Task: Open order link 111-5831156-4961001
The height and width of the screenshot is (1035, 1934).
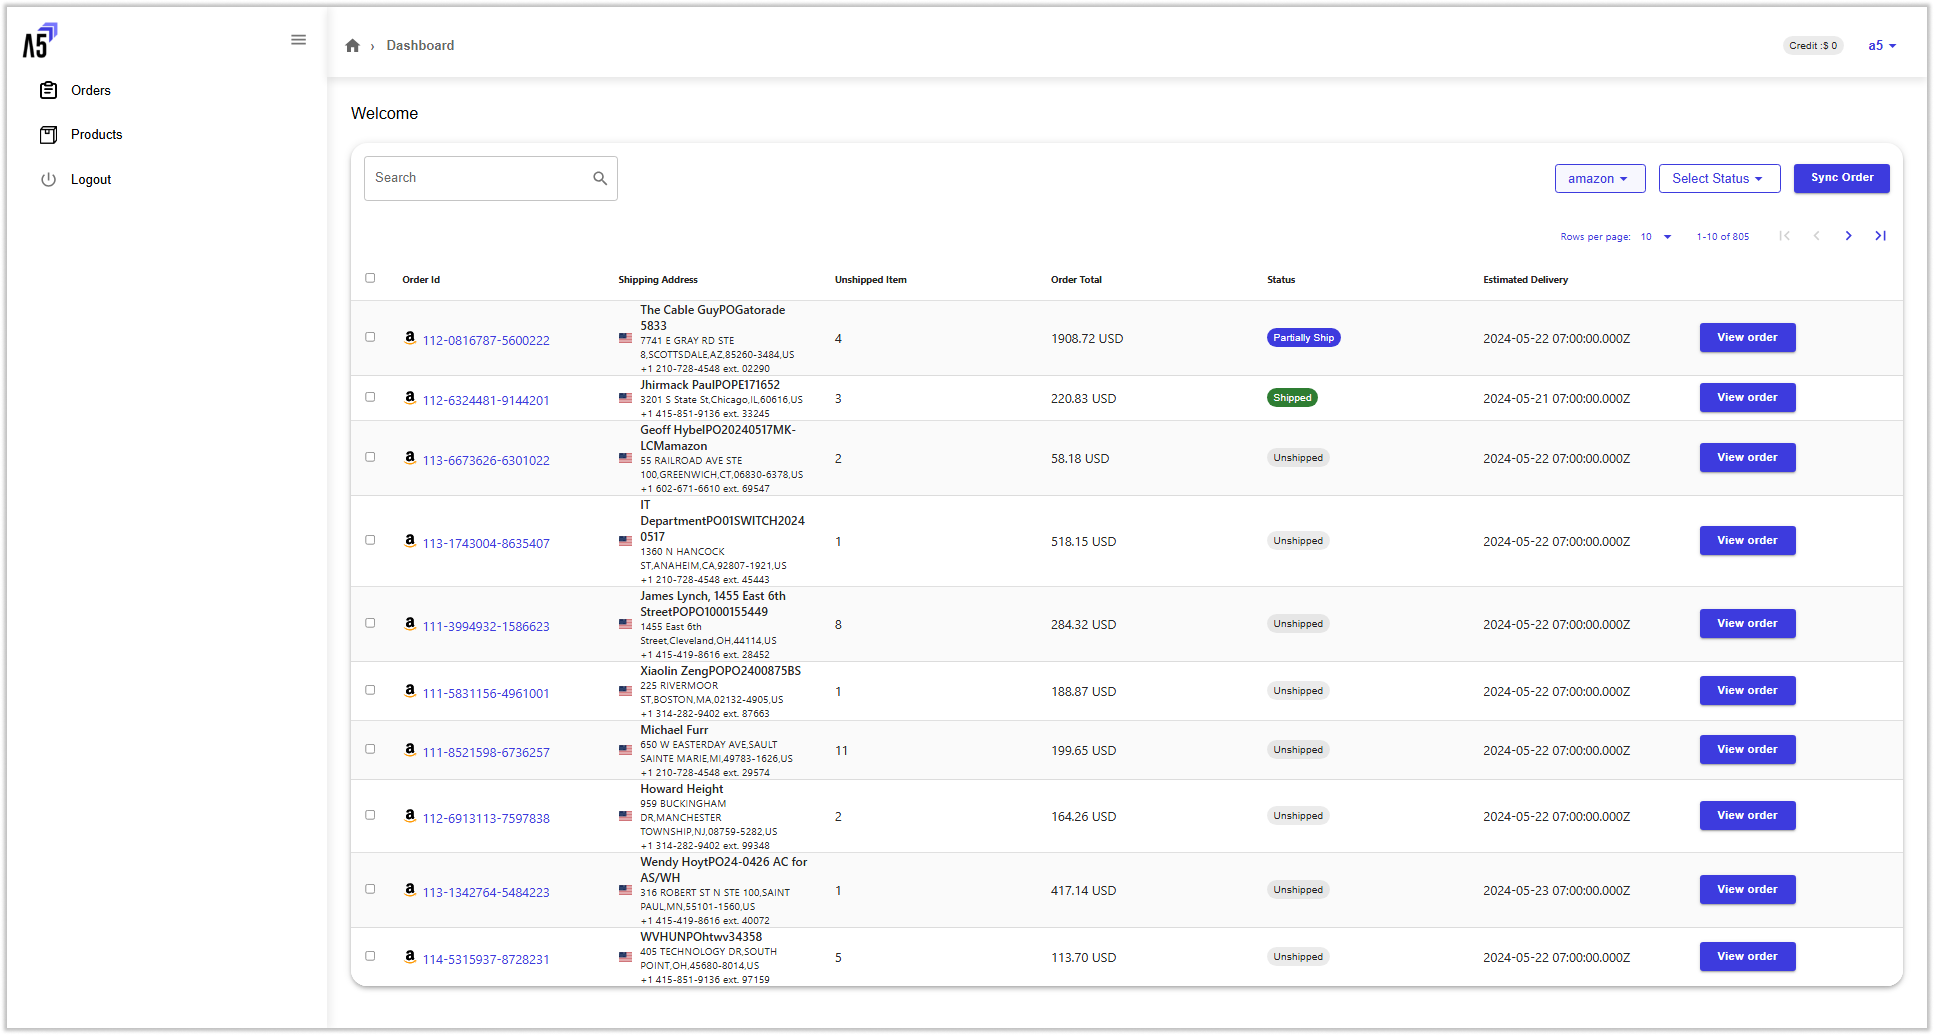Action: (x=486, y=694)
